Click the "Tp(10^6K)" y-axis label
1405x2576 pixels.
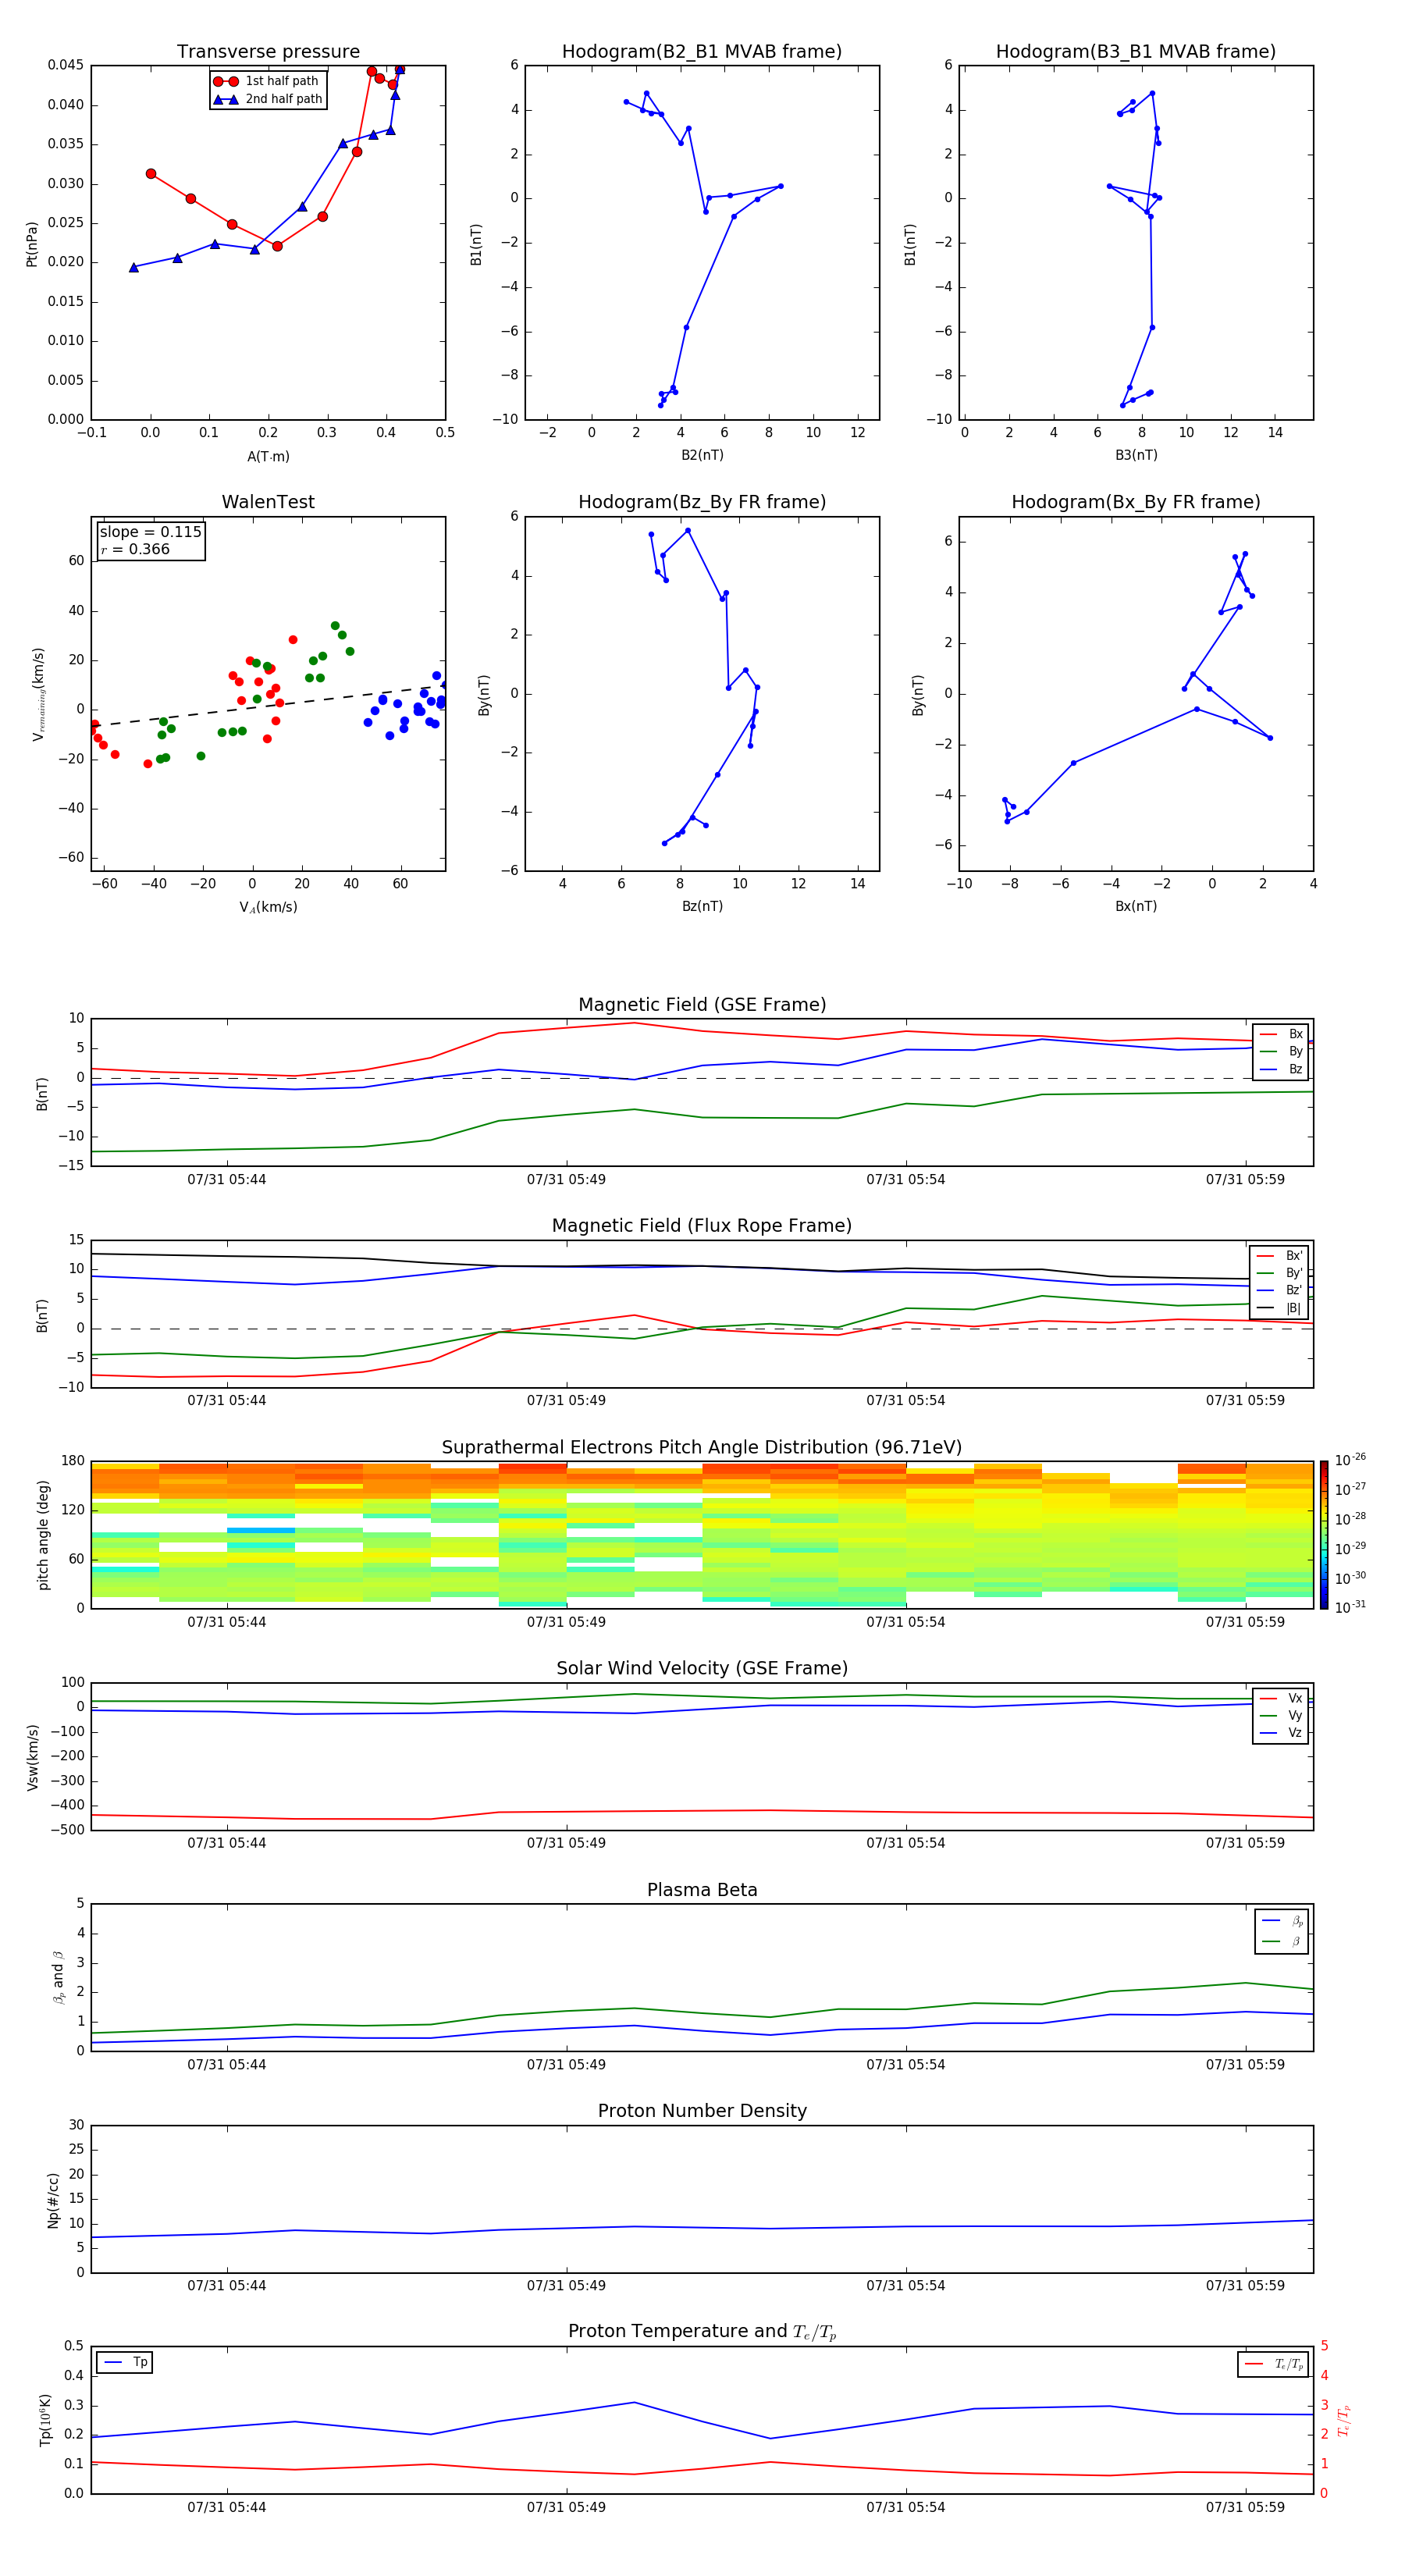pos(45,2420)
